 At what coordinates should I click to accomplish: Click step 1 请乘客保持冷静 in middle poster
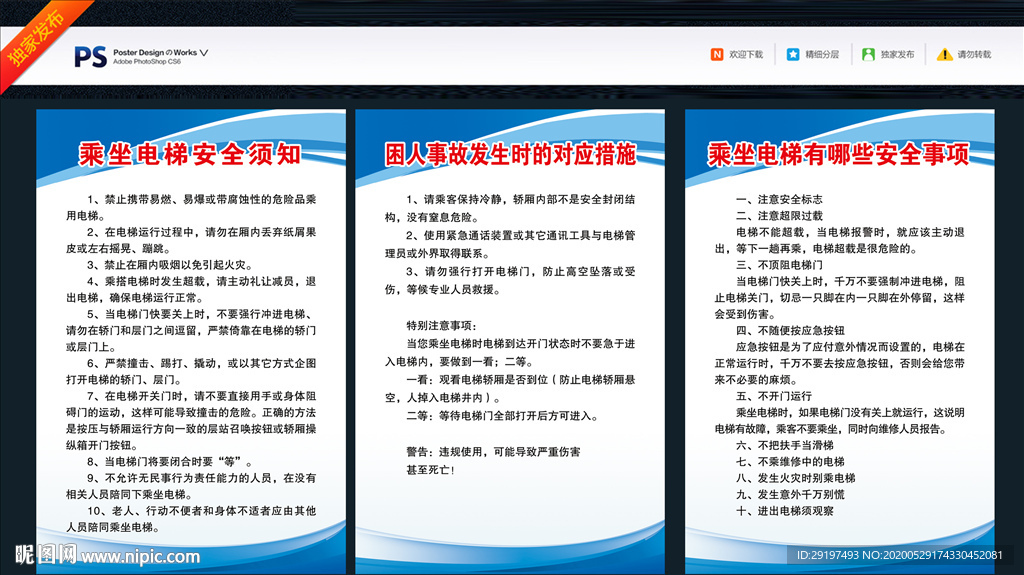(510, 208)
